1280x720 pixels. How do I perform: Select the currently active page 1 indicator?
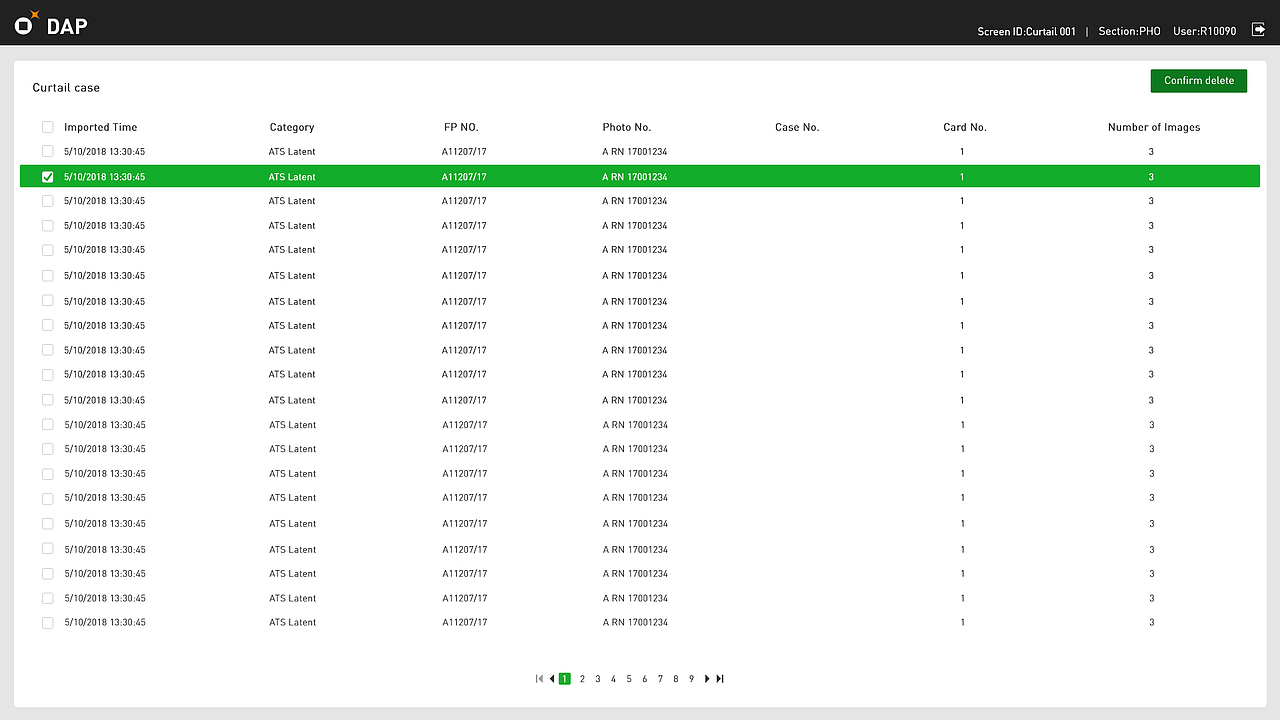point(564,678)
